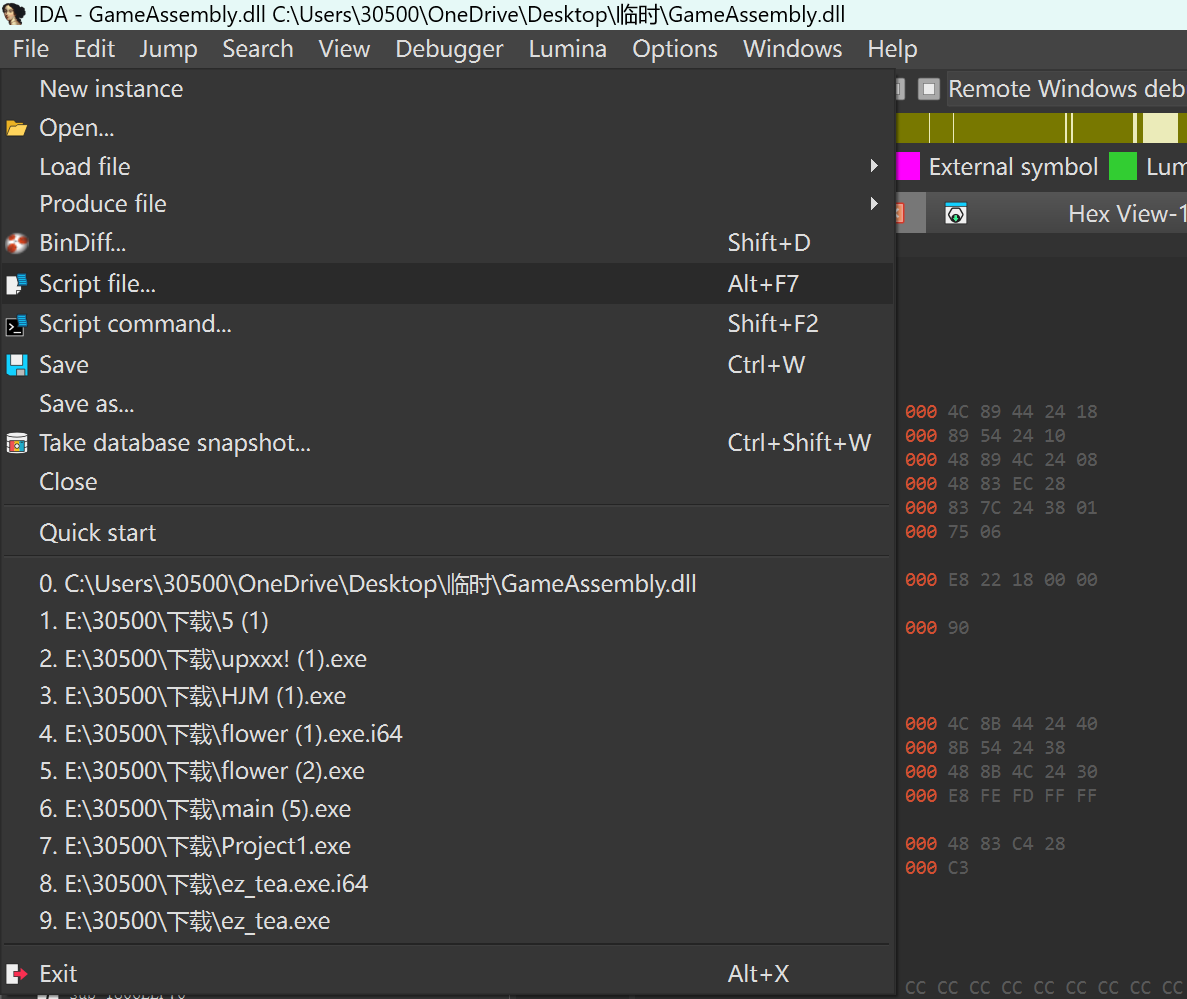Launch BinDiff... menu entry
The height and width of the screenshot is (999, 1187).
(447, 243)
